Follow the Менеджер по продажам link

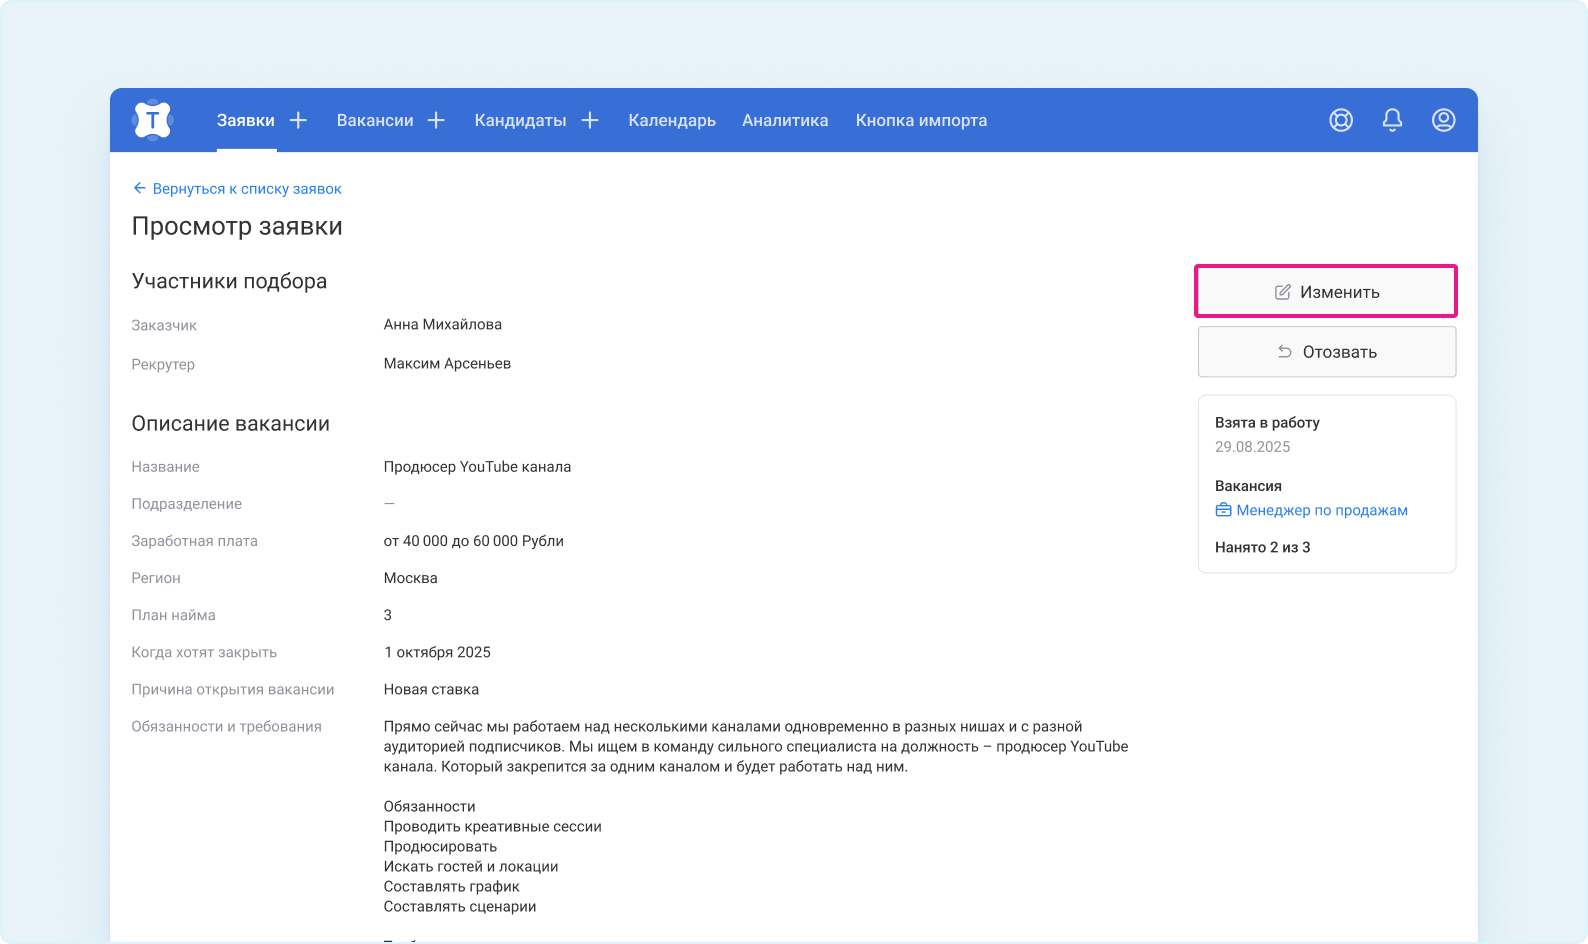point(1321,510)
